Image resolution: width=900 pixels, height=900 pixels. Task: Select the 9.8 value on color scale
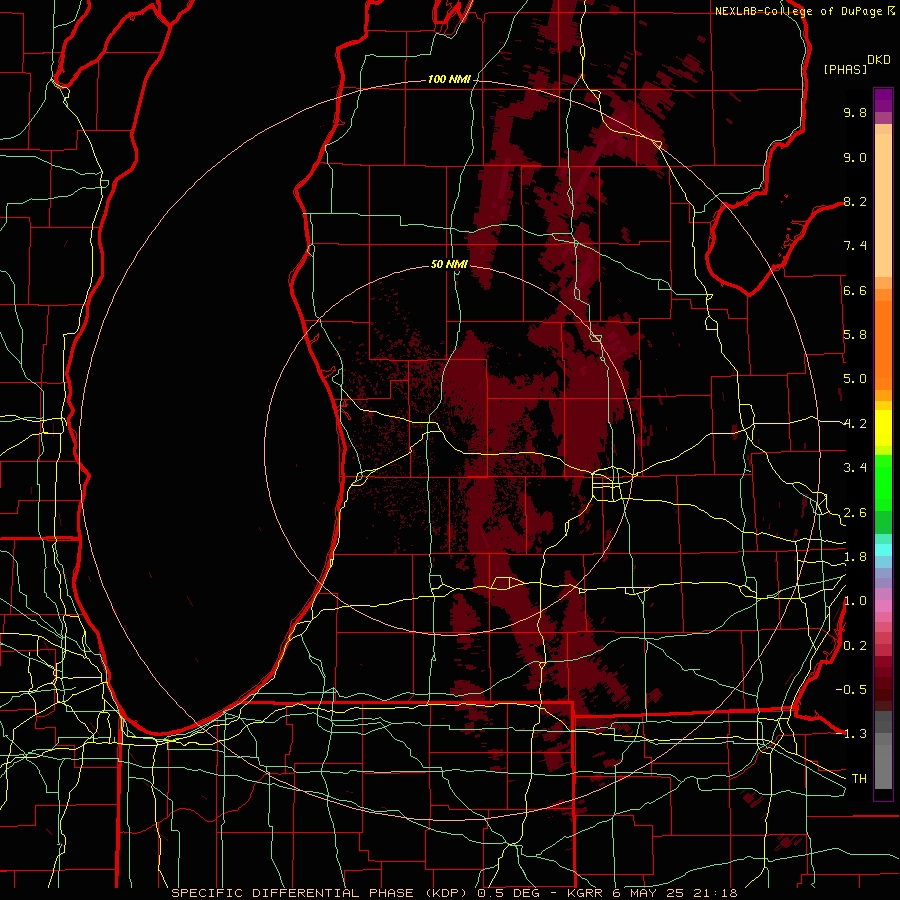coord(855,112)
